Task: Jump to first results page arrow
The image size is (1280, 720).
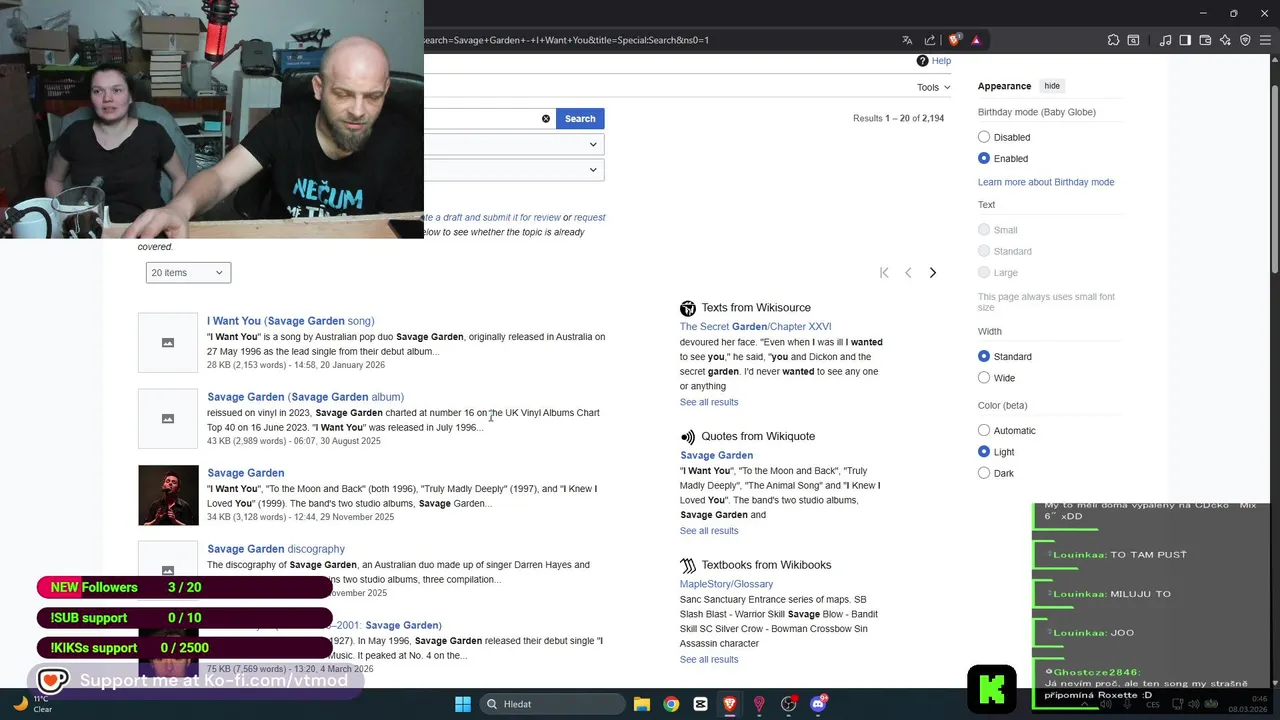Action: 884,273
